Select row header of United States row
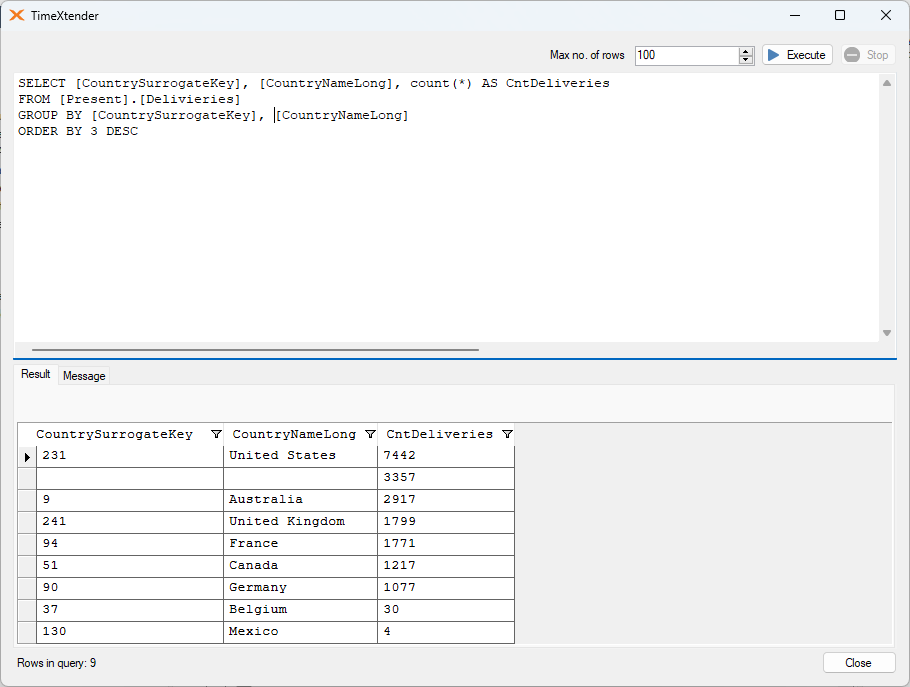The image size is (910, 687). coord(27,456)
